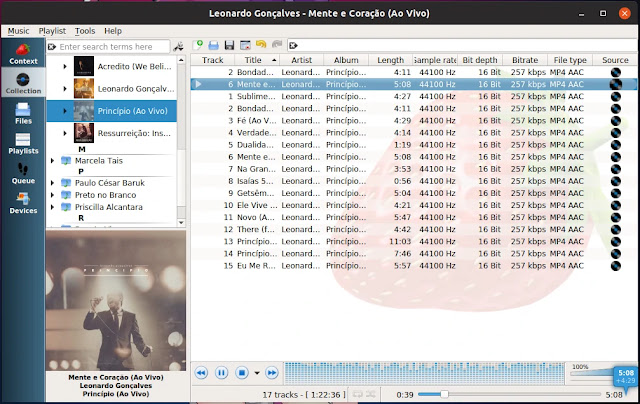640x404 pixels.
Task: Click source icon of 15 Eu Me R... row
Action: pos(616,266)
